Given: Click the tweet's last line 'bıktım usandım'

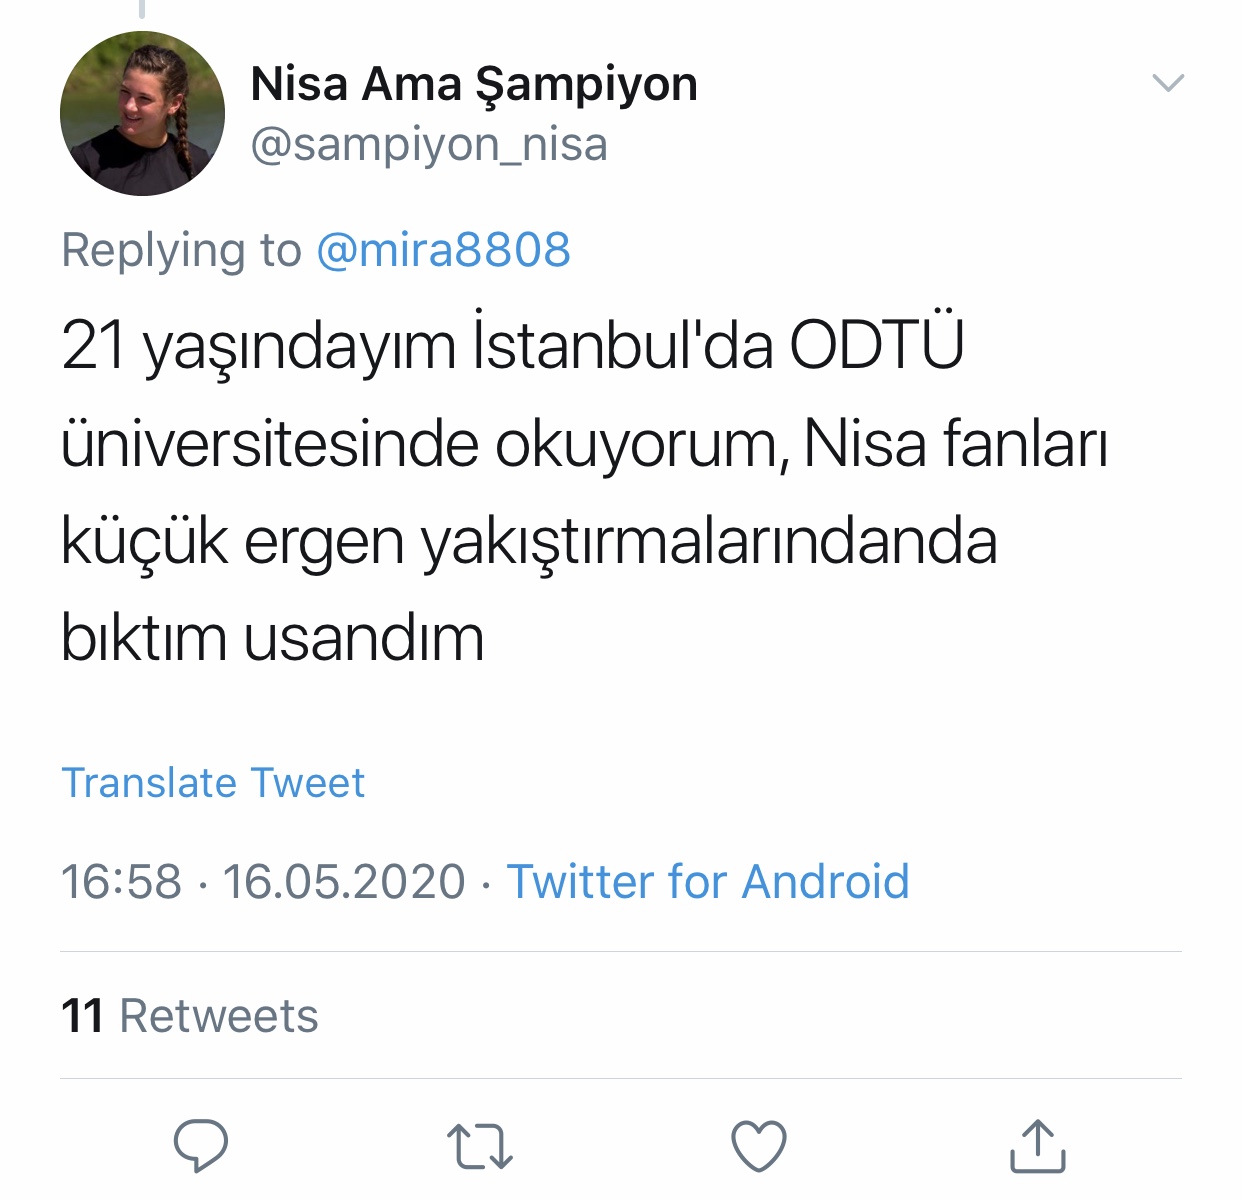Looking at the screenshot, I should tap(272, 638).
